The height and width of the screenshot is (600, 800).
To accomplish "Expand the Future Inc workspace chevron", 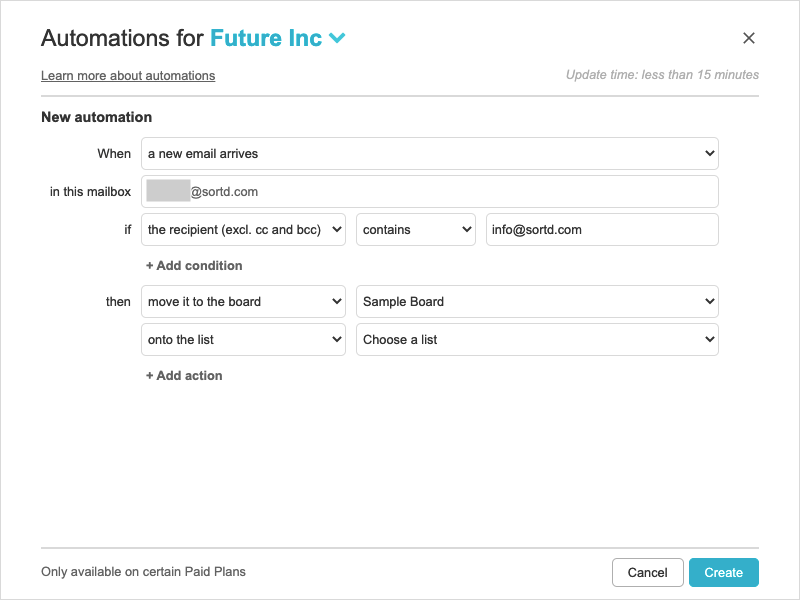I will [x=337, y=39].
